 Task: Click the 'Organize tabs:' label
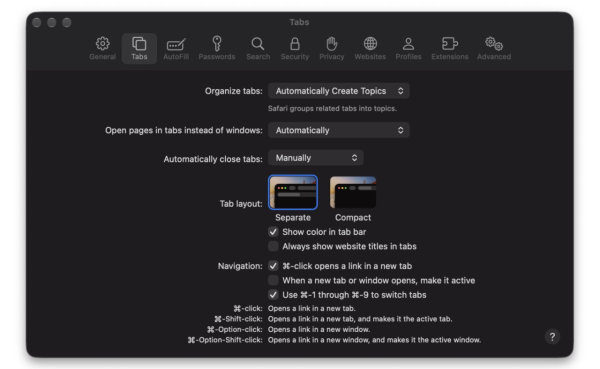pyautogui.click(x=233, y=91)
